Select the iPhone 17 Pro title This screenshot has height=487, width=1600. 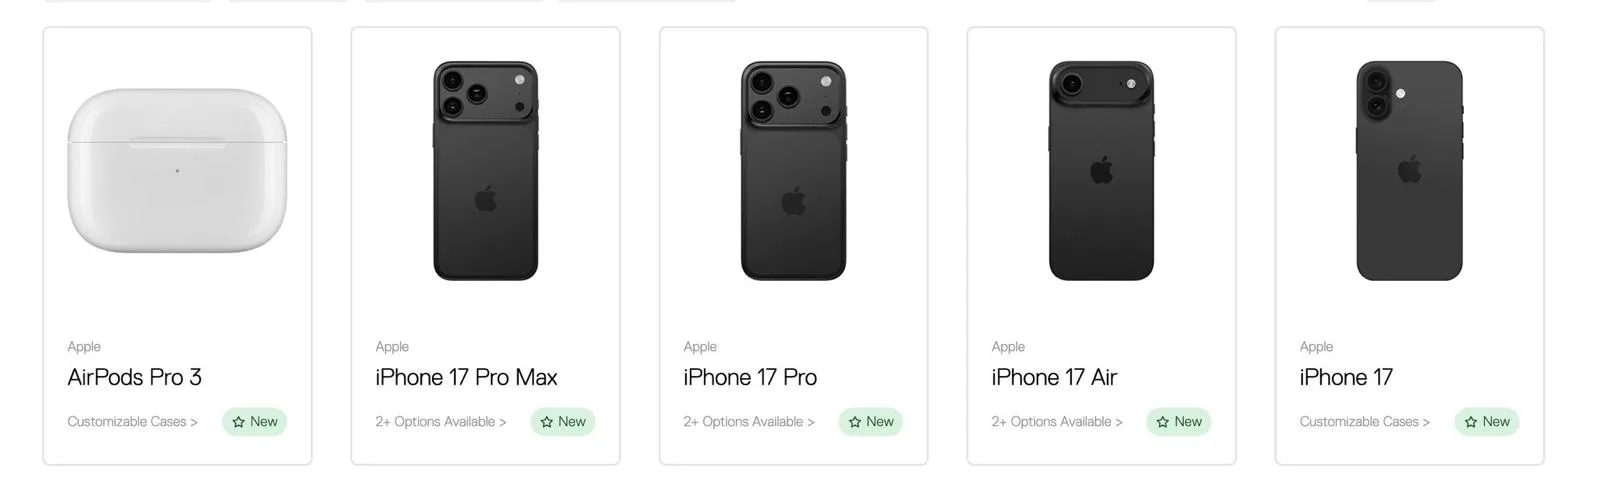click(750, 377)
